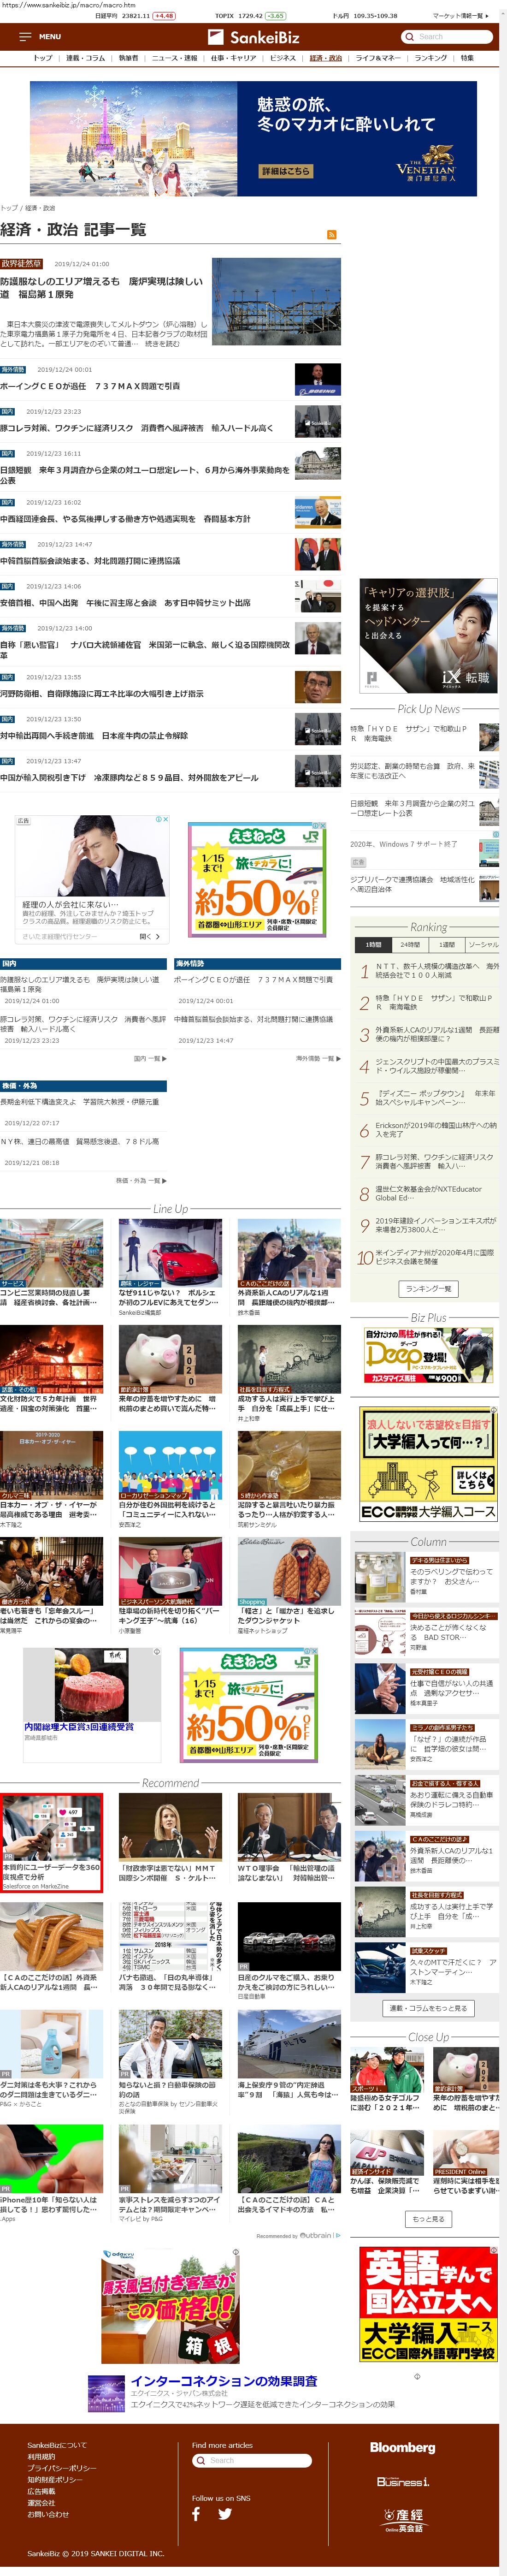Click the ランキング一覧 button
This screenshot has width=507, height=2576.
tap(428, 1289)
